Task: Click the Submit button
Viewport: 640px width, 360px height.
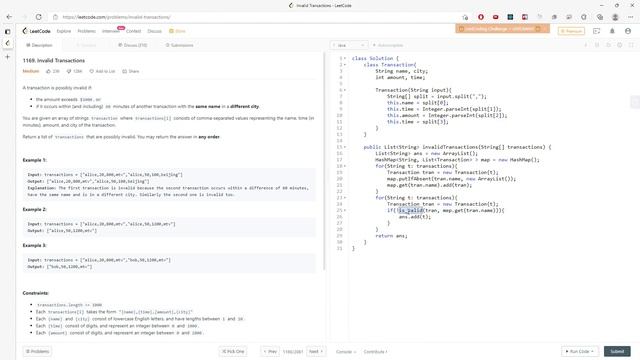Action: point(617,351)
